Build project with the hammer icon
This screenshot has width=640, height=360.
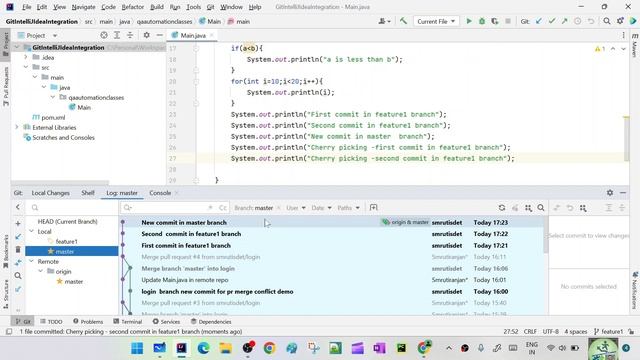(x=403, y=21)
